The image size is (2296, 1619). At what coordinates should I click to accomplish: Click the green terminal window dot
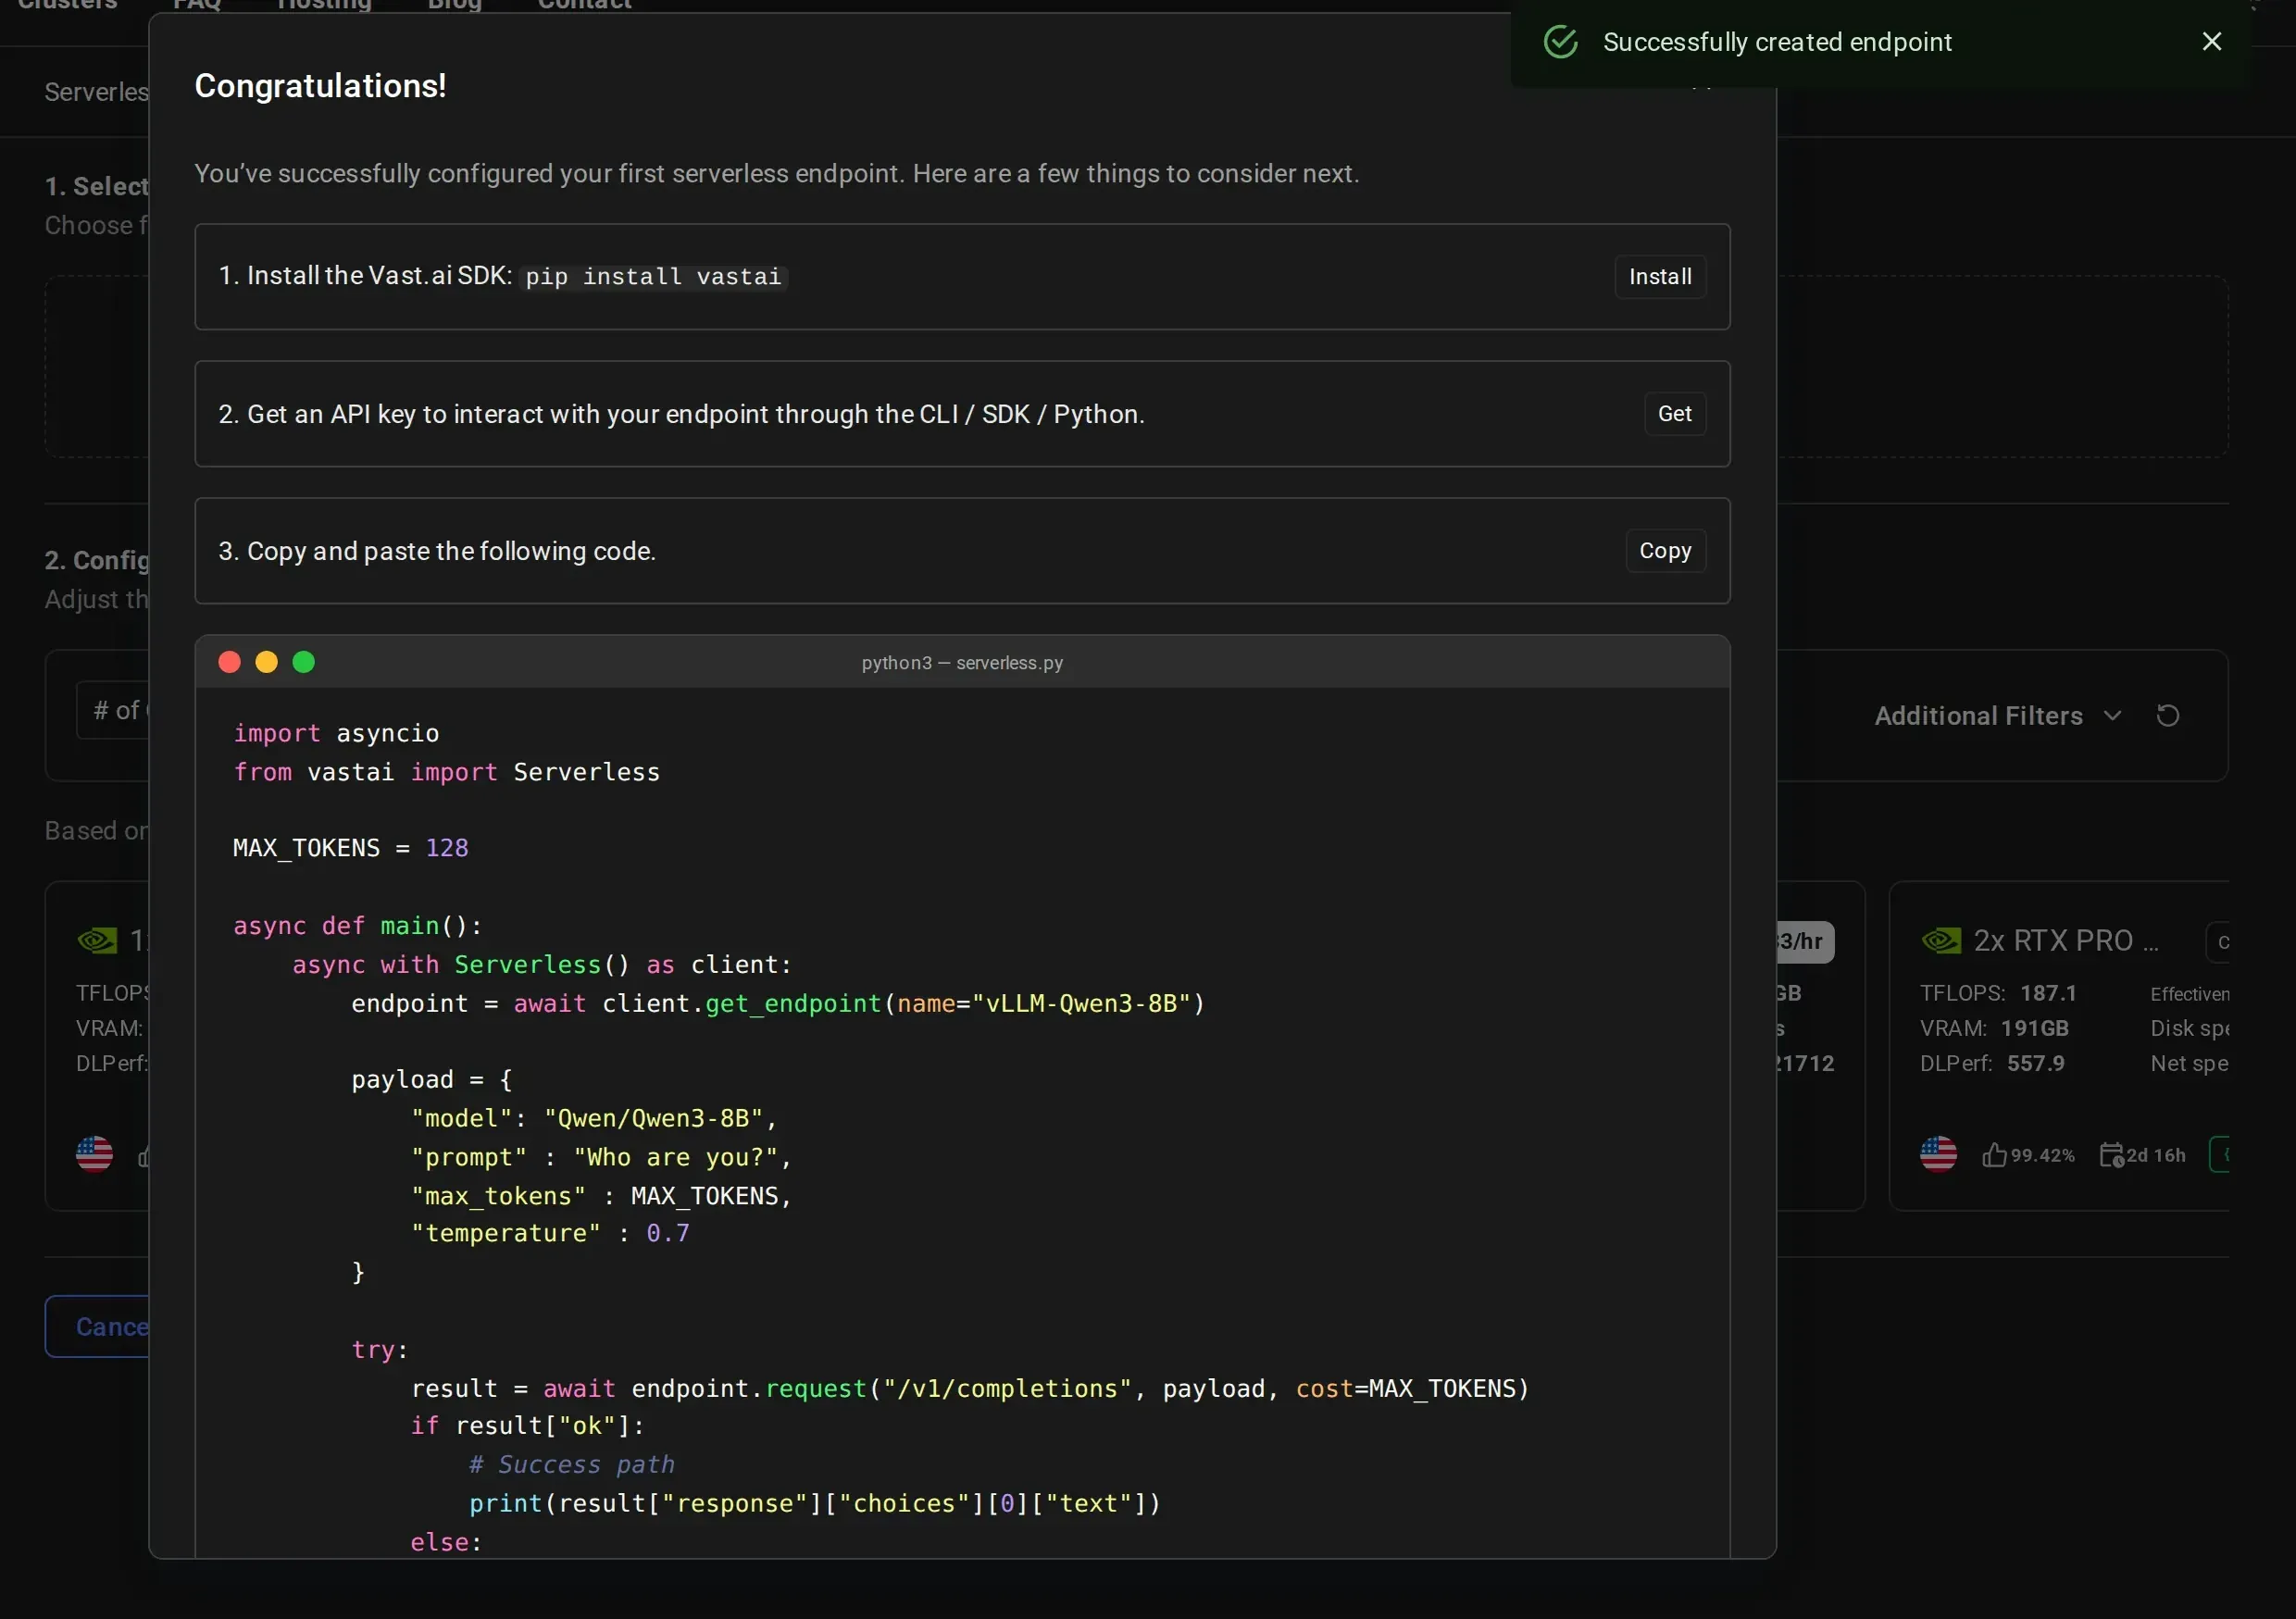[x=304, y=662]
